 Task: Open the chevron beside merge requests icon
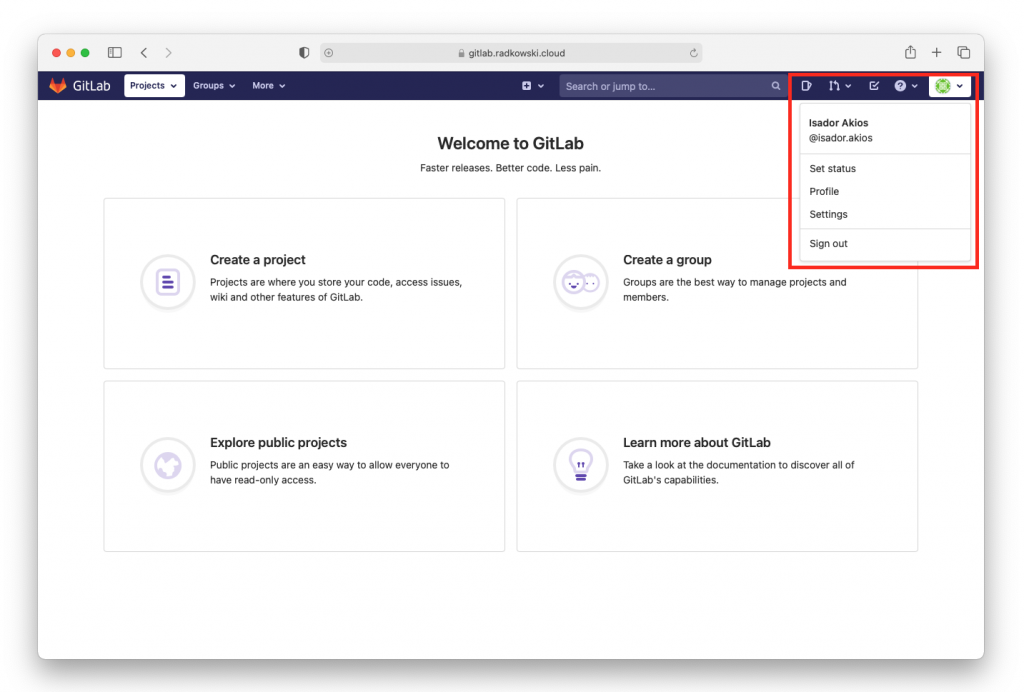(x=848, y=86)
